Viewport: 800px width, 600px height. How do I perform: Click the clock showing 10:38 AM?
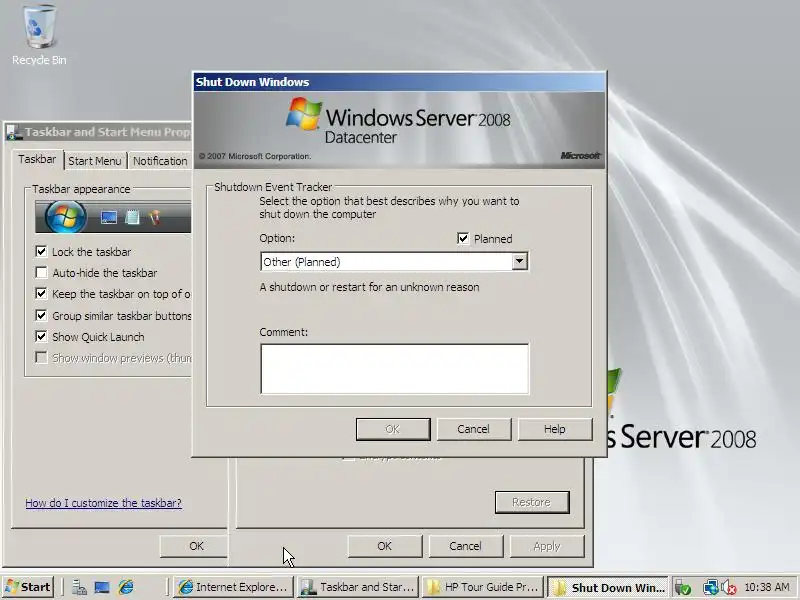(766, 587)
